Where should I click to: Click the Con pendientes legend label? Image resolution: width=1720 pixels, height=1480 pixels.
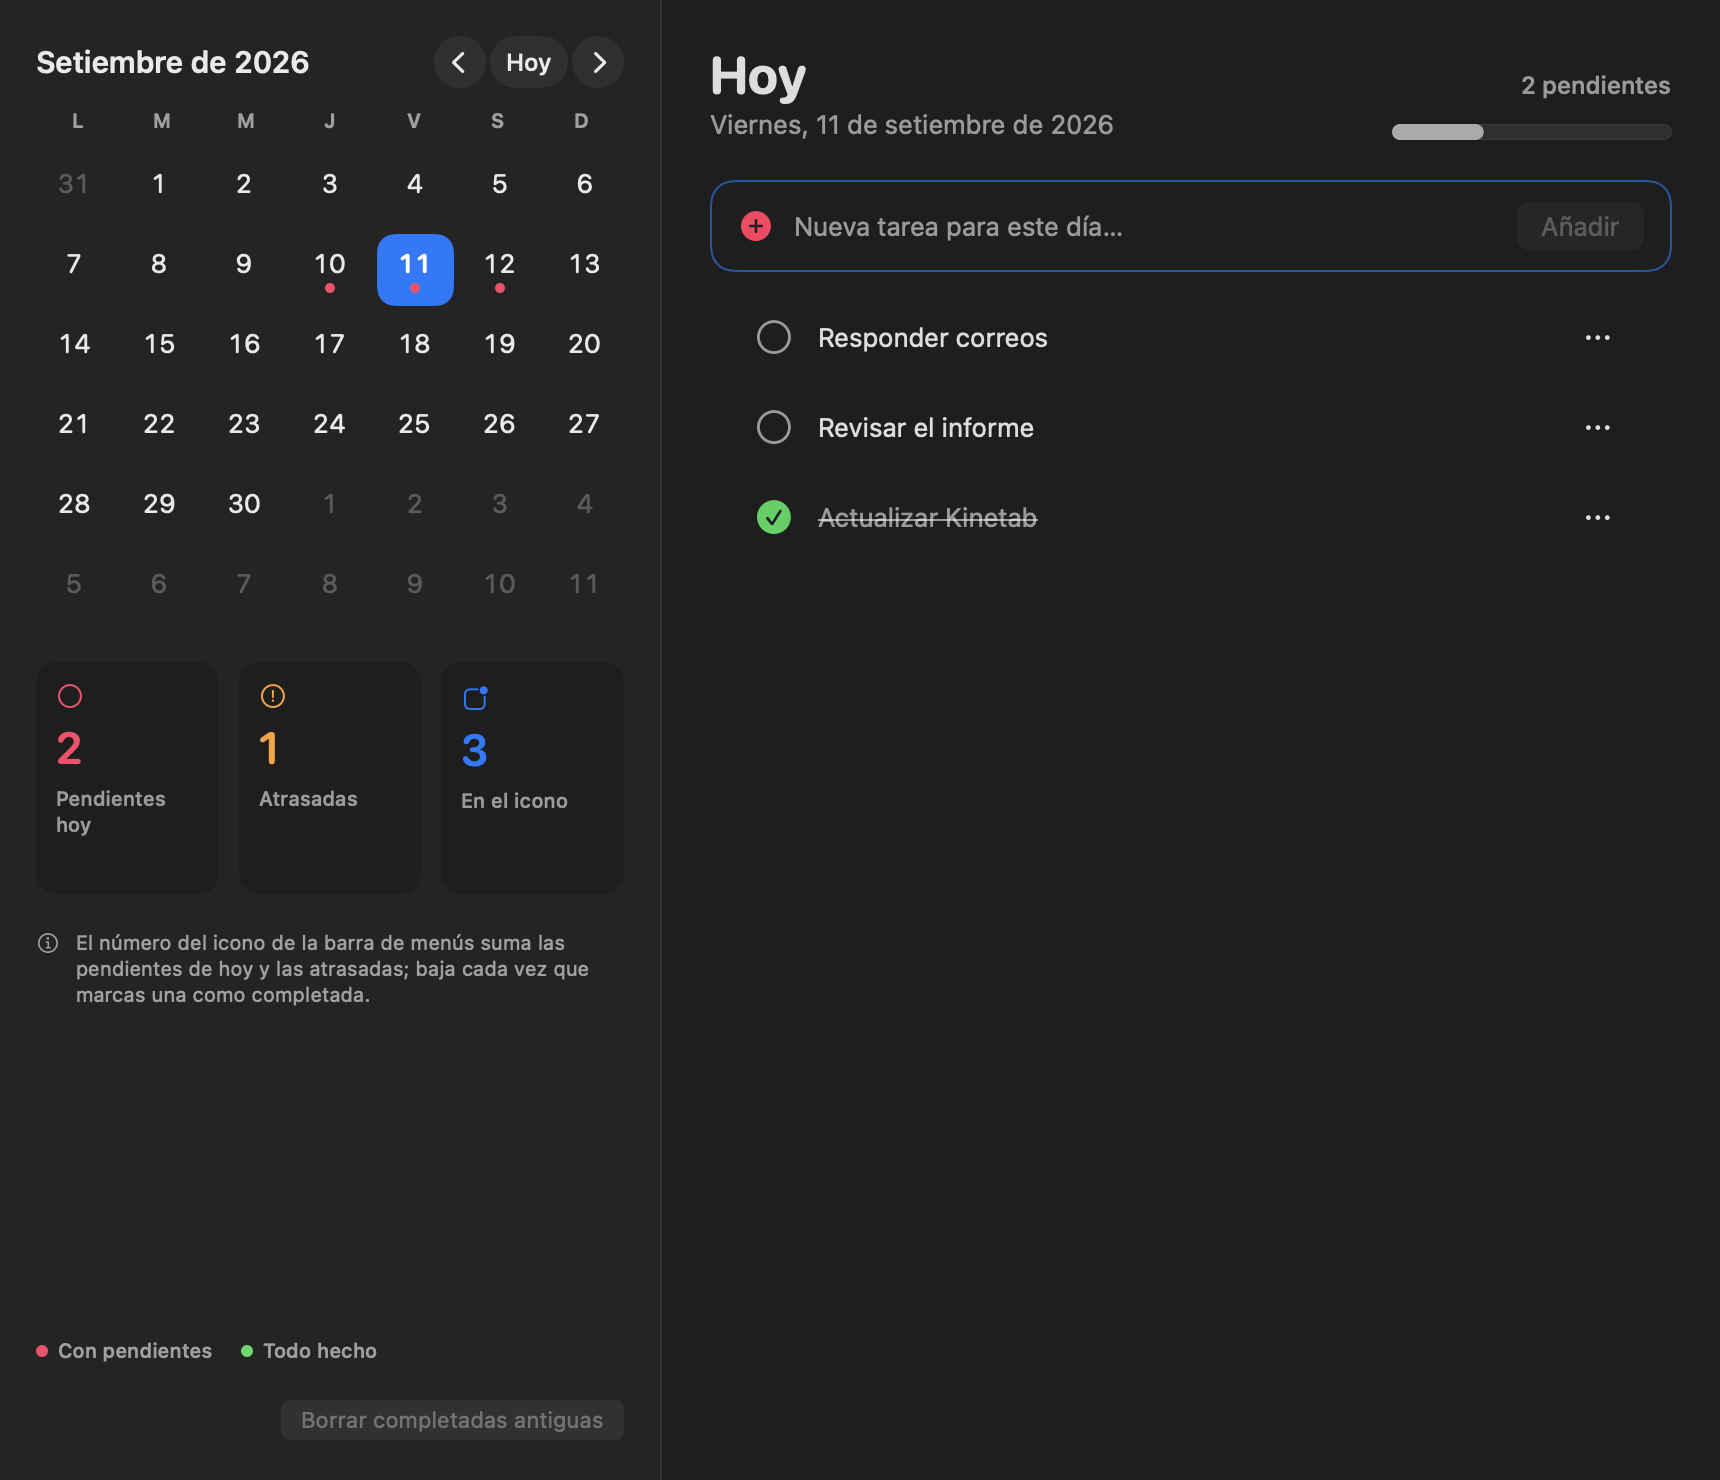[x=135, y=1351]
